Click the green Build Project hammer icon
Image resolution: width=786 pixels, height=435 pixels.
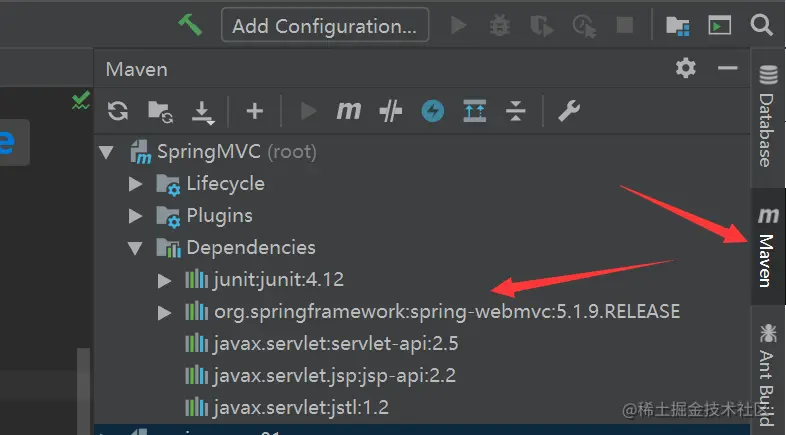190,25
